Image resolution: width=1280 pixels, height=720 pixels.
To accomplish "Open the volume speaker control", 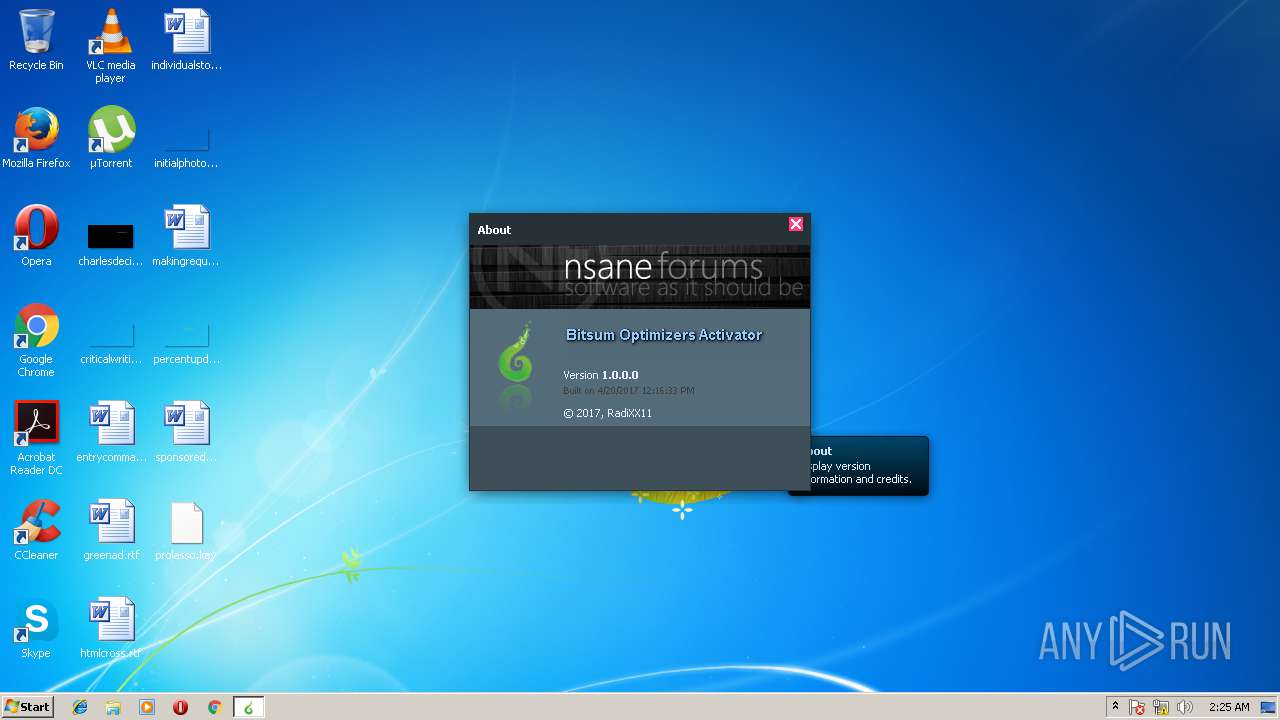I will [1186, 707].
